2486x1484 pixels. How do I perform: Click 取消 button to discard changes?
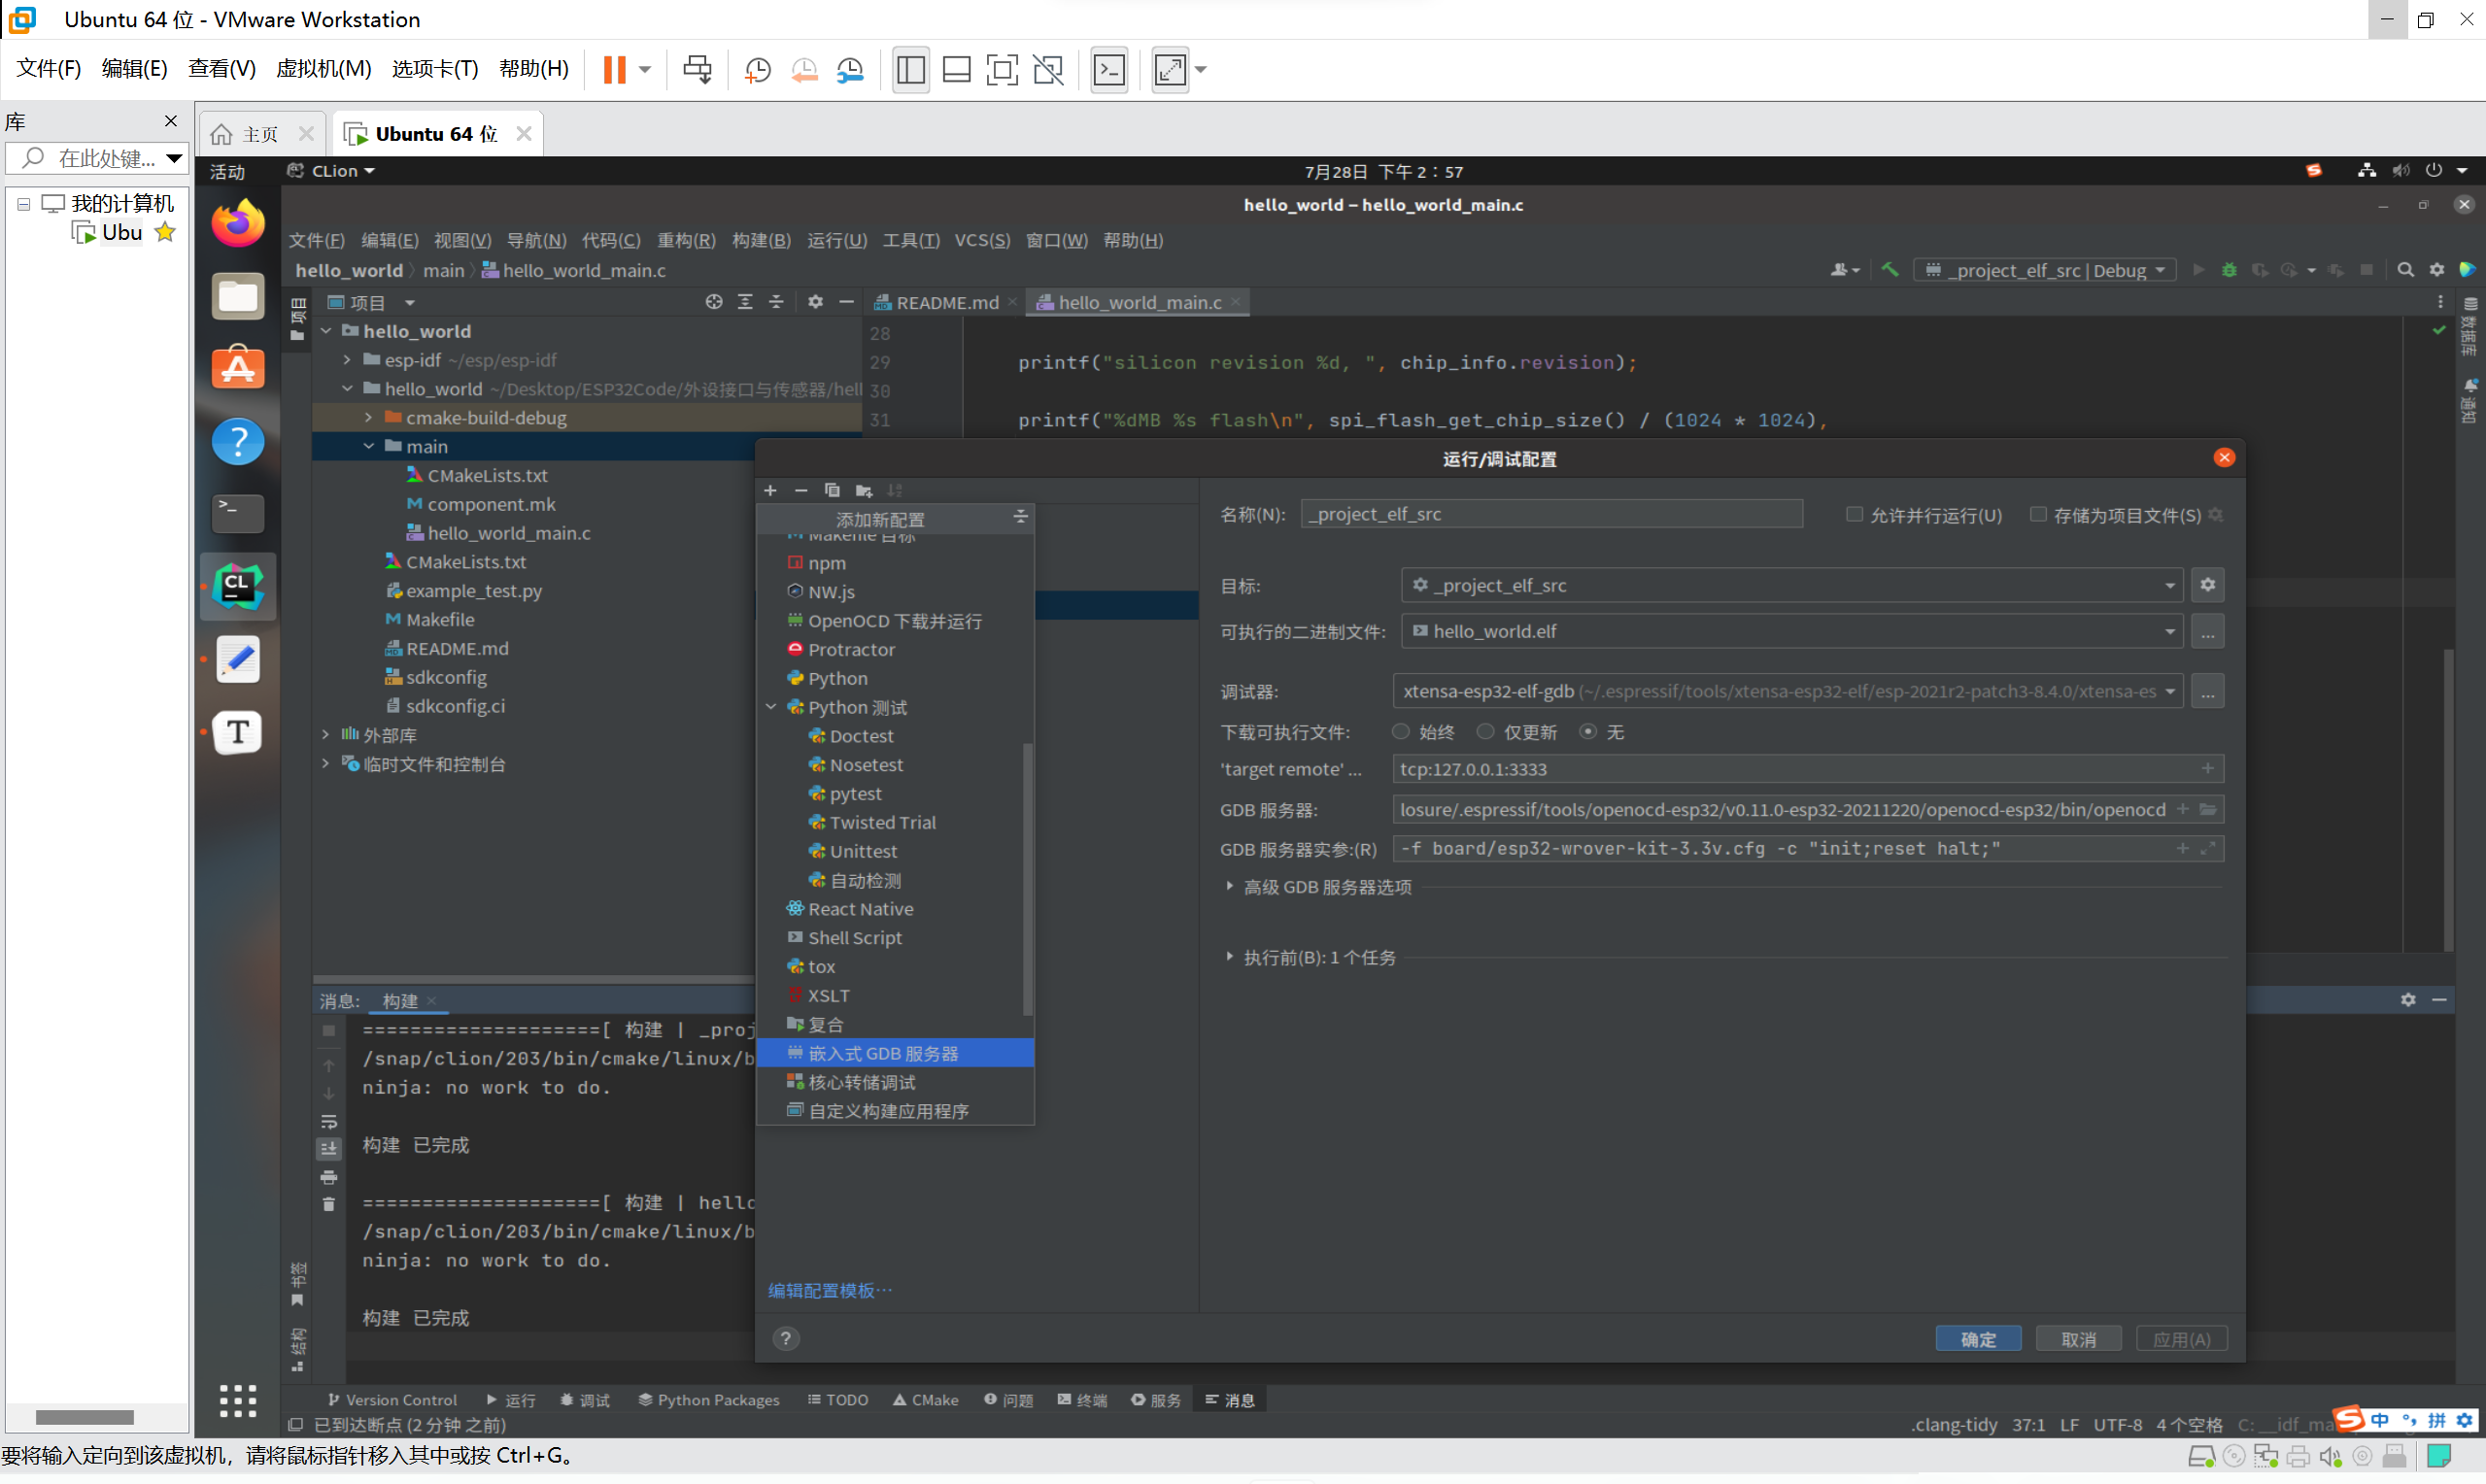click(x=2078, y=1339)
